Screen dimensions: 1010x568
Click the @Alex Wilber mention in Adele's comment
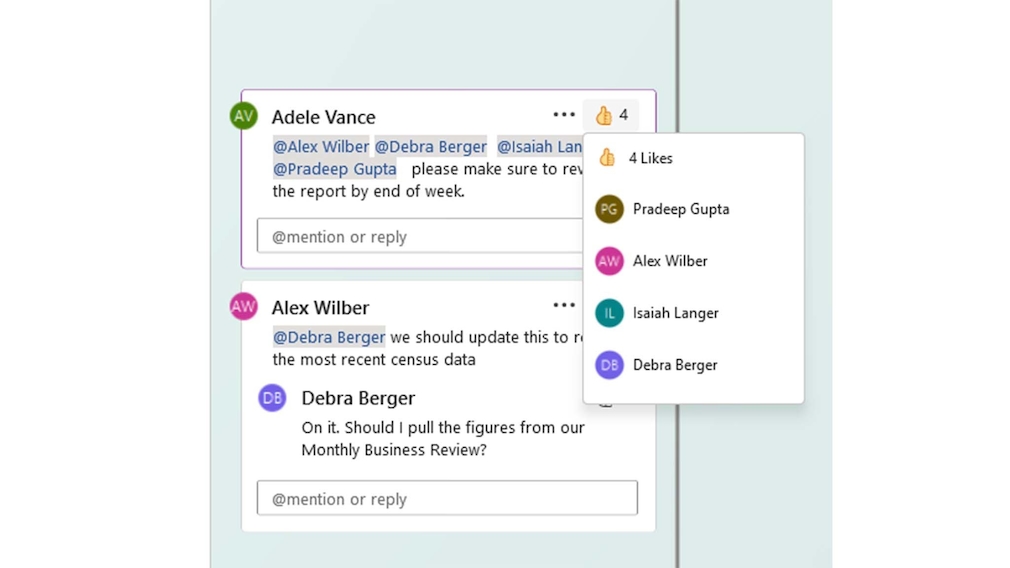(x=321, y=147)
